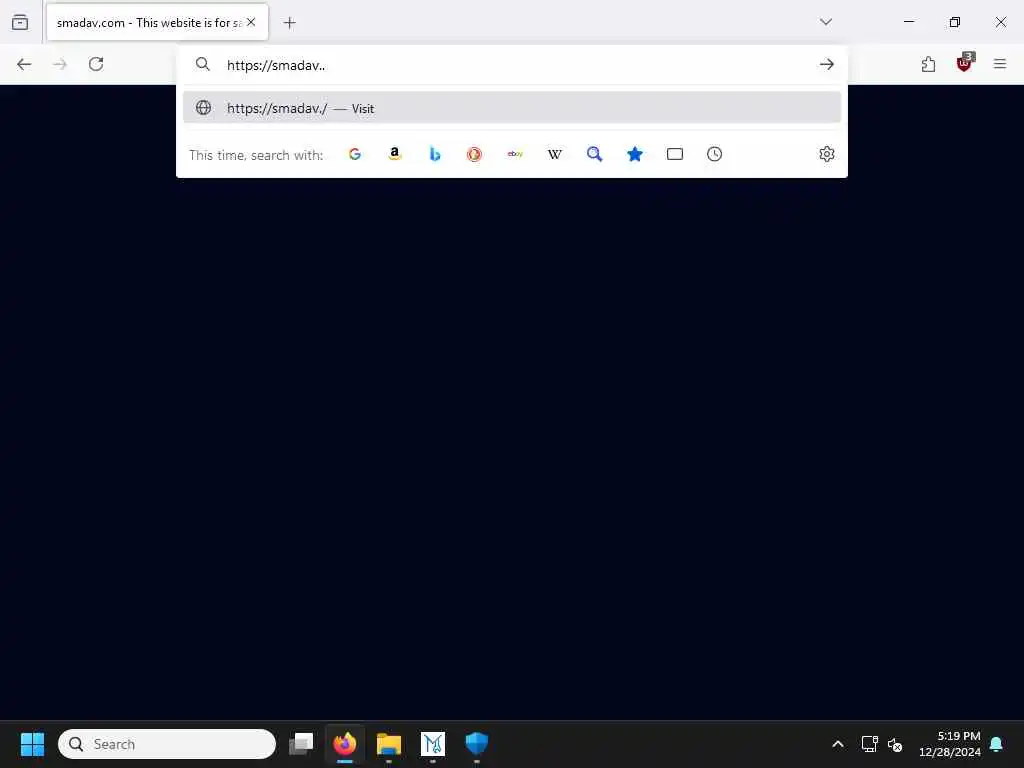This screenshot has height=768, width=1024.
Task: Open the Windows Start menu
Action: pos(32,744)
